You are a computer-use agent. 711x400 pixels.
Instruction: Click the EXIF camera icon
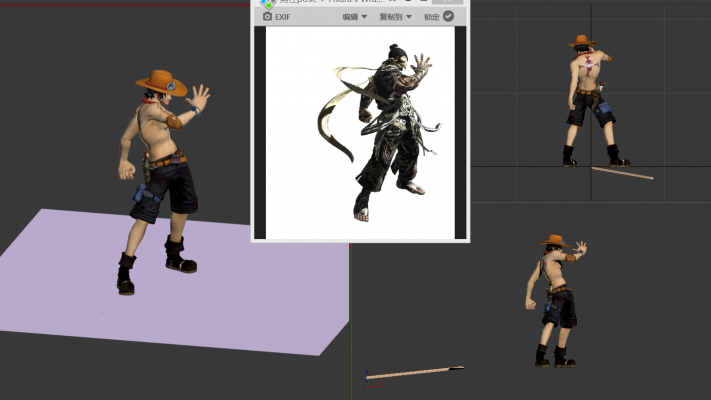click(x=267, y=17)
